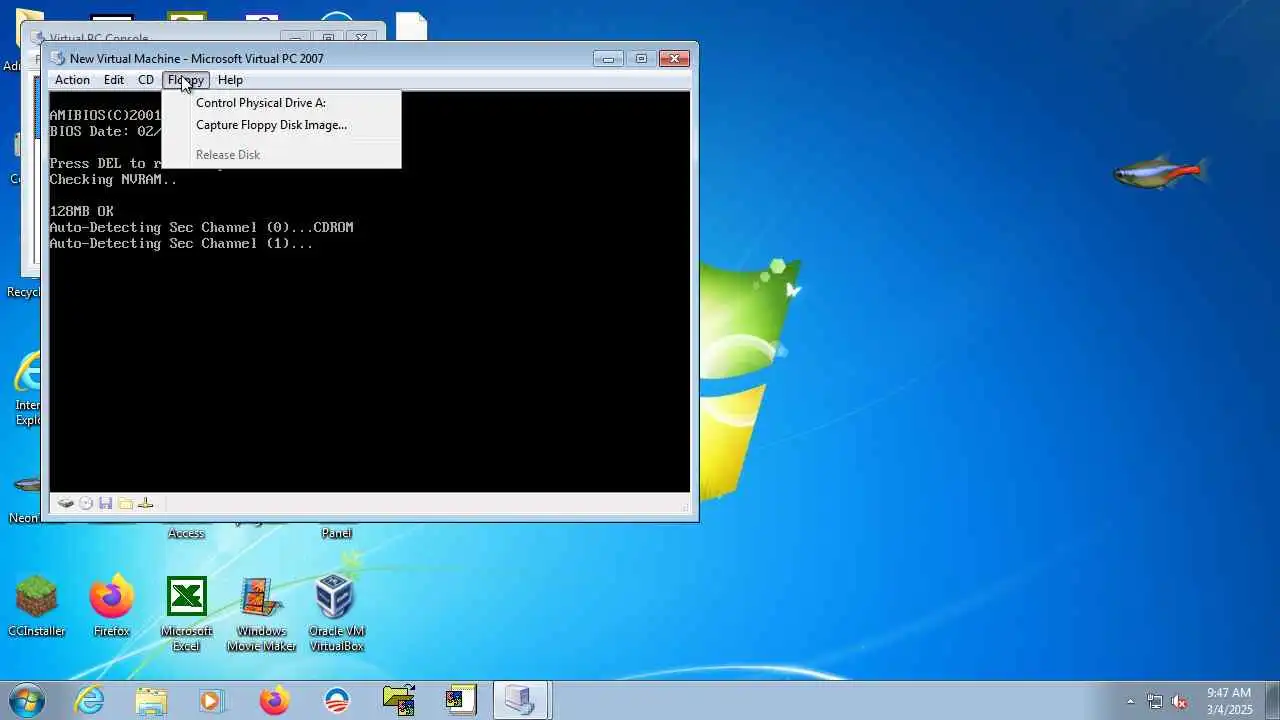Screen dimensions: 1280x720
Task: Select the Oracle VM VirtualBox desktop icon
Action: 336,614
